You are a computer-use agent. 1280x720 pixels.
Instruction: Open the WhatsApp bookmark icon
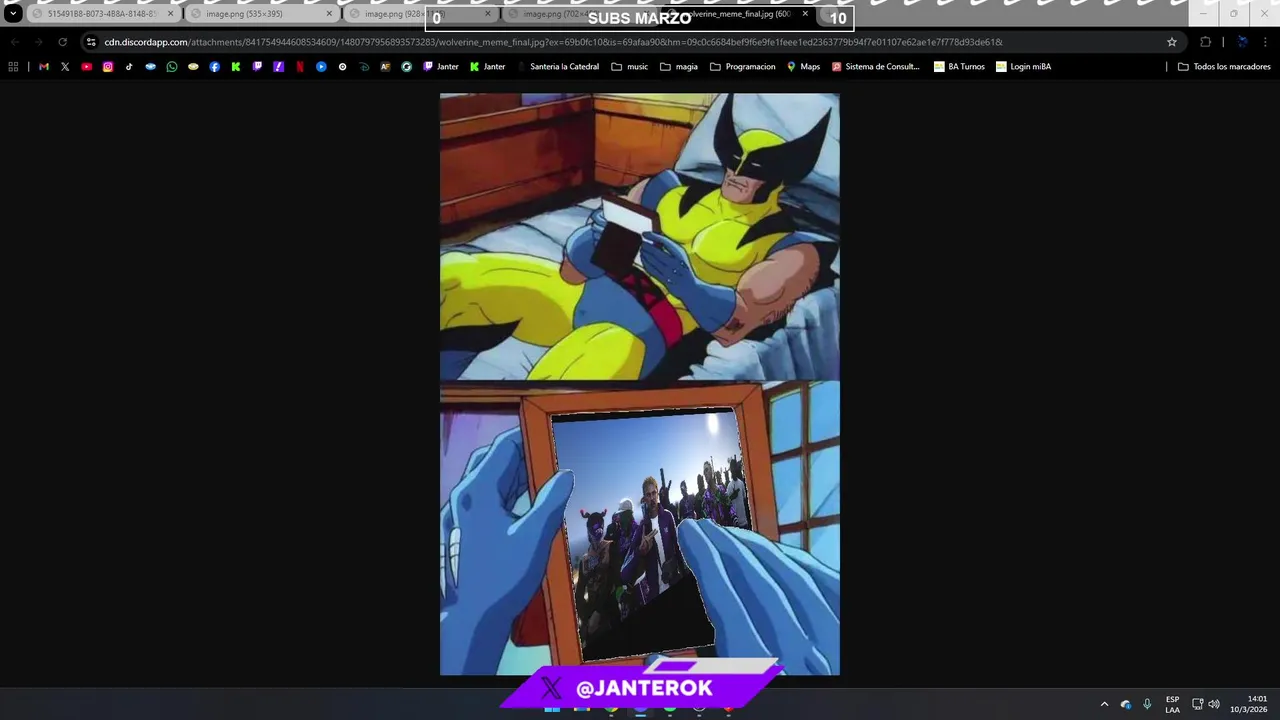[172, 67]
